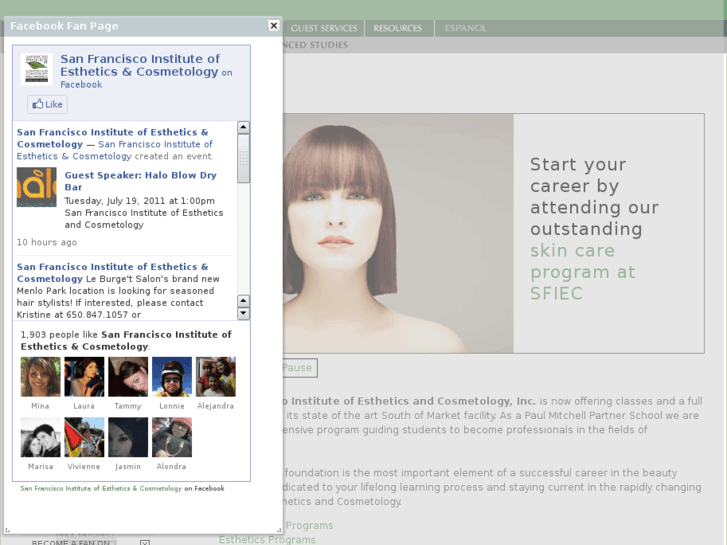Pause the slideshow

pyautogui.click(x=297, y=368)
